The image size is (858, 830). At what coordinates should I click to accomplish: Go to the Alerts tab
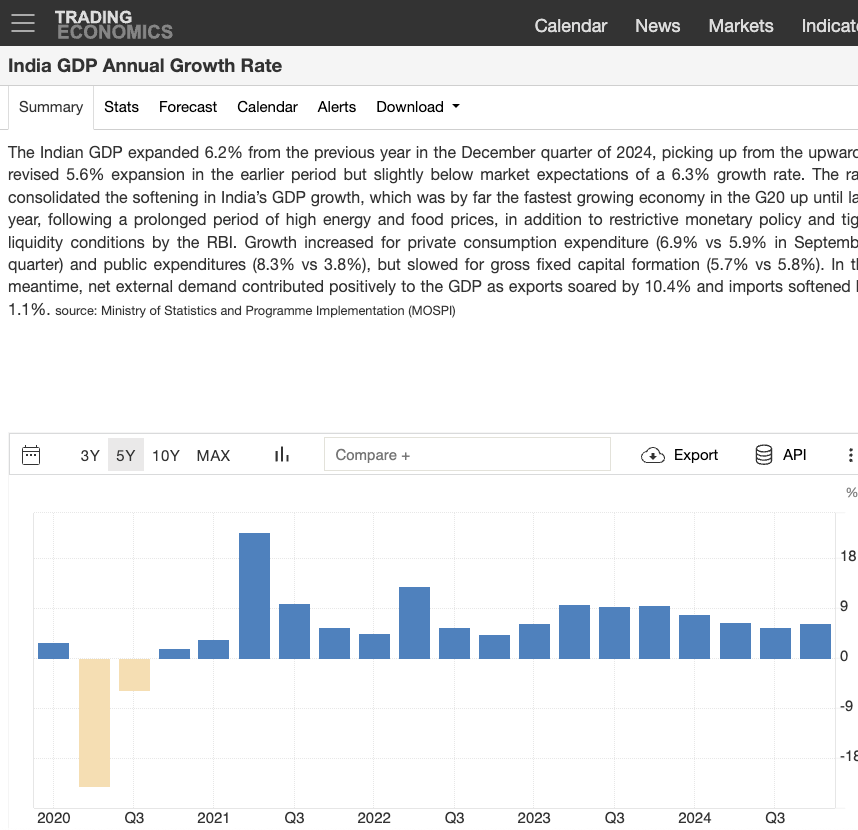point(337,107)
